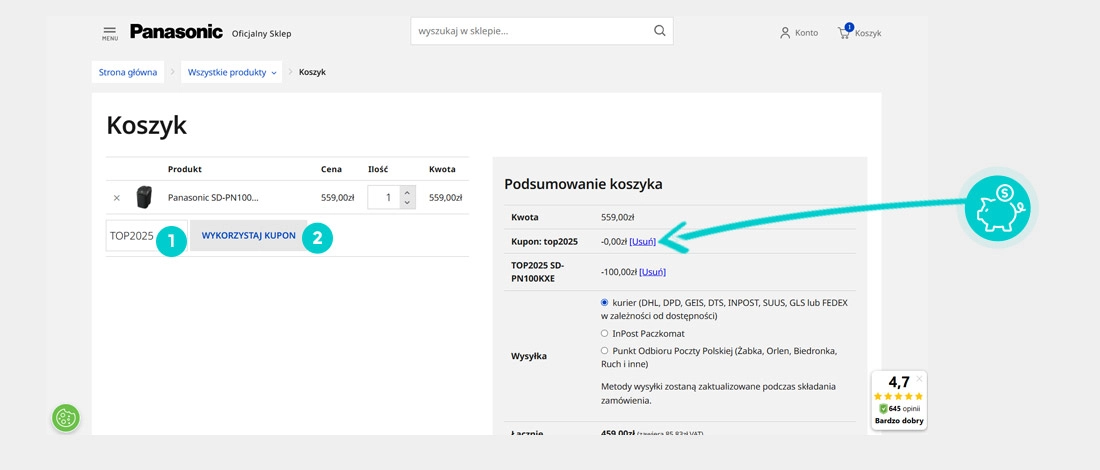
Task: Open the 4,7 star reviews widget
Action: click(x=898, y=400)
